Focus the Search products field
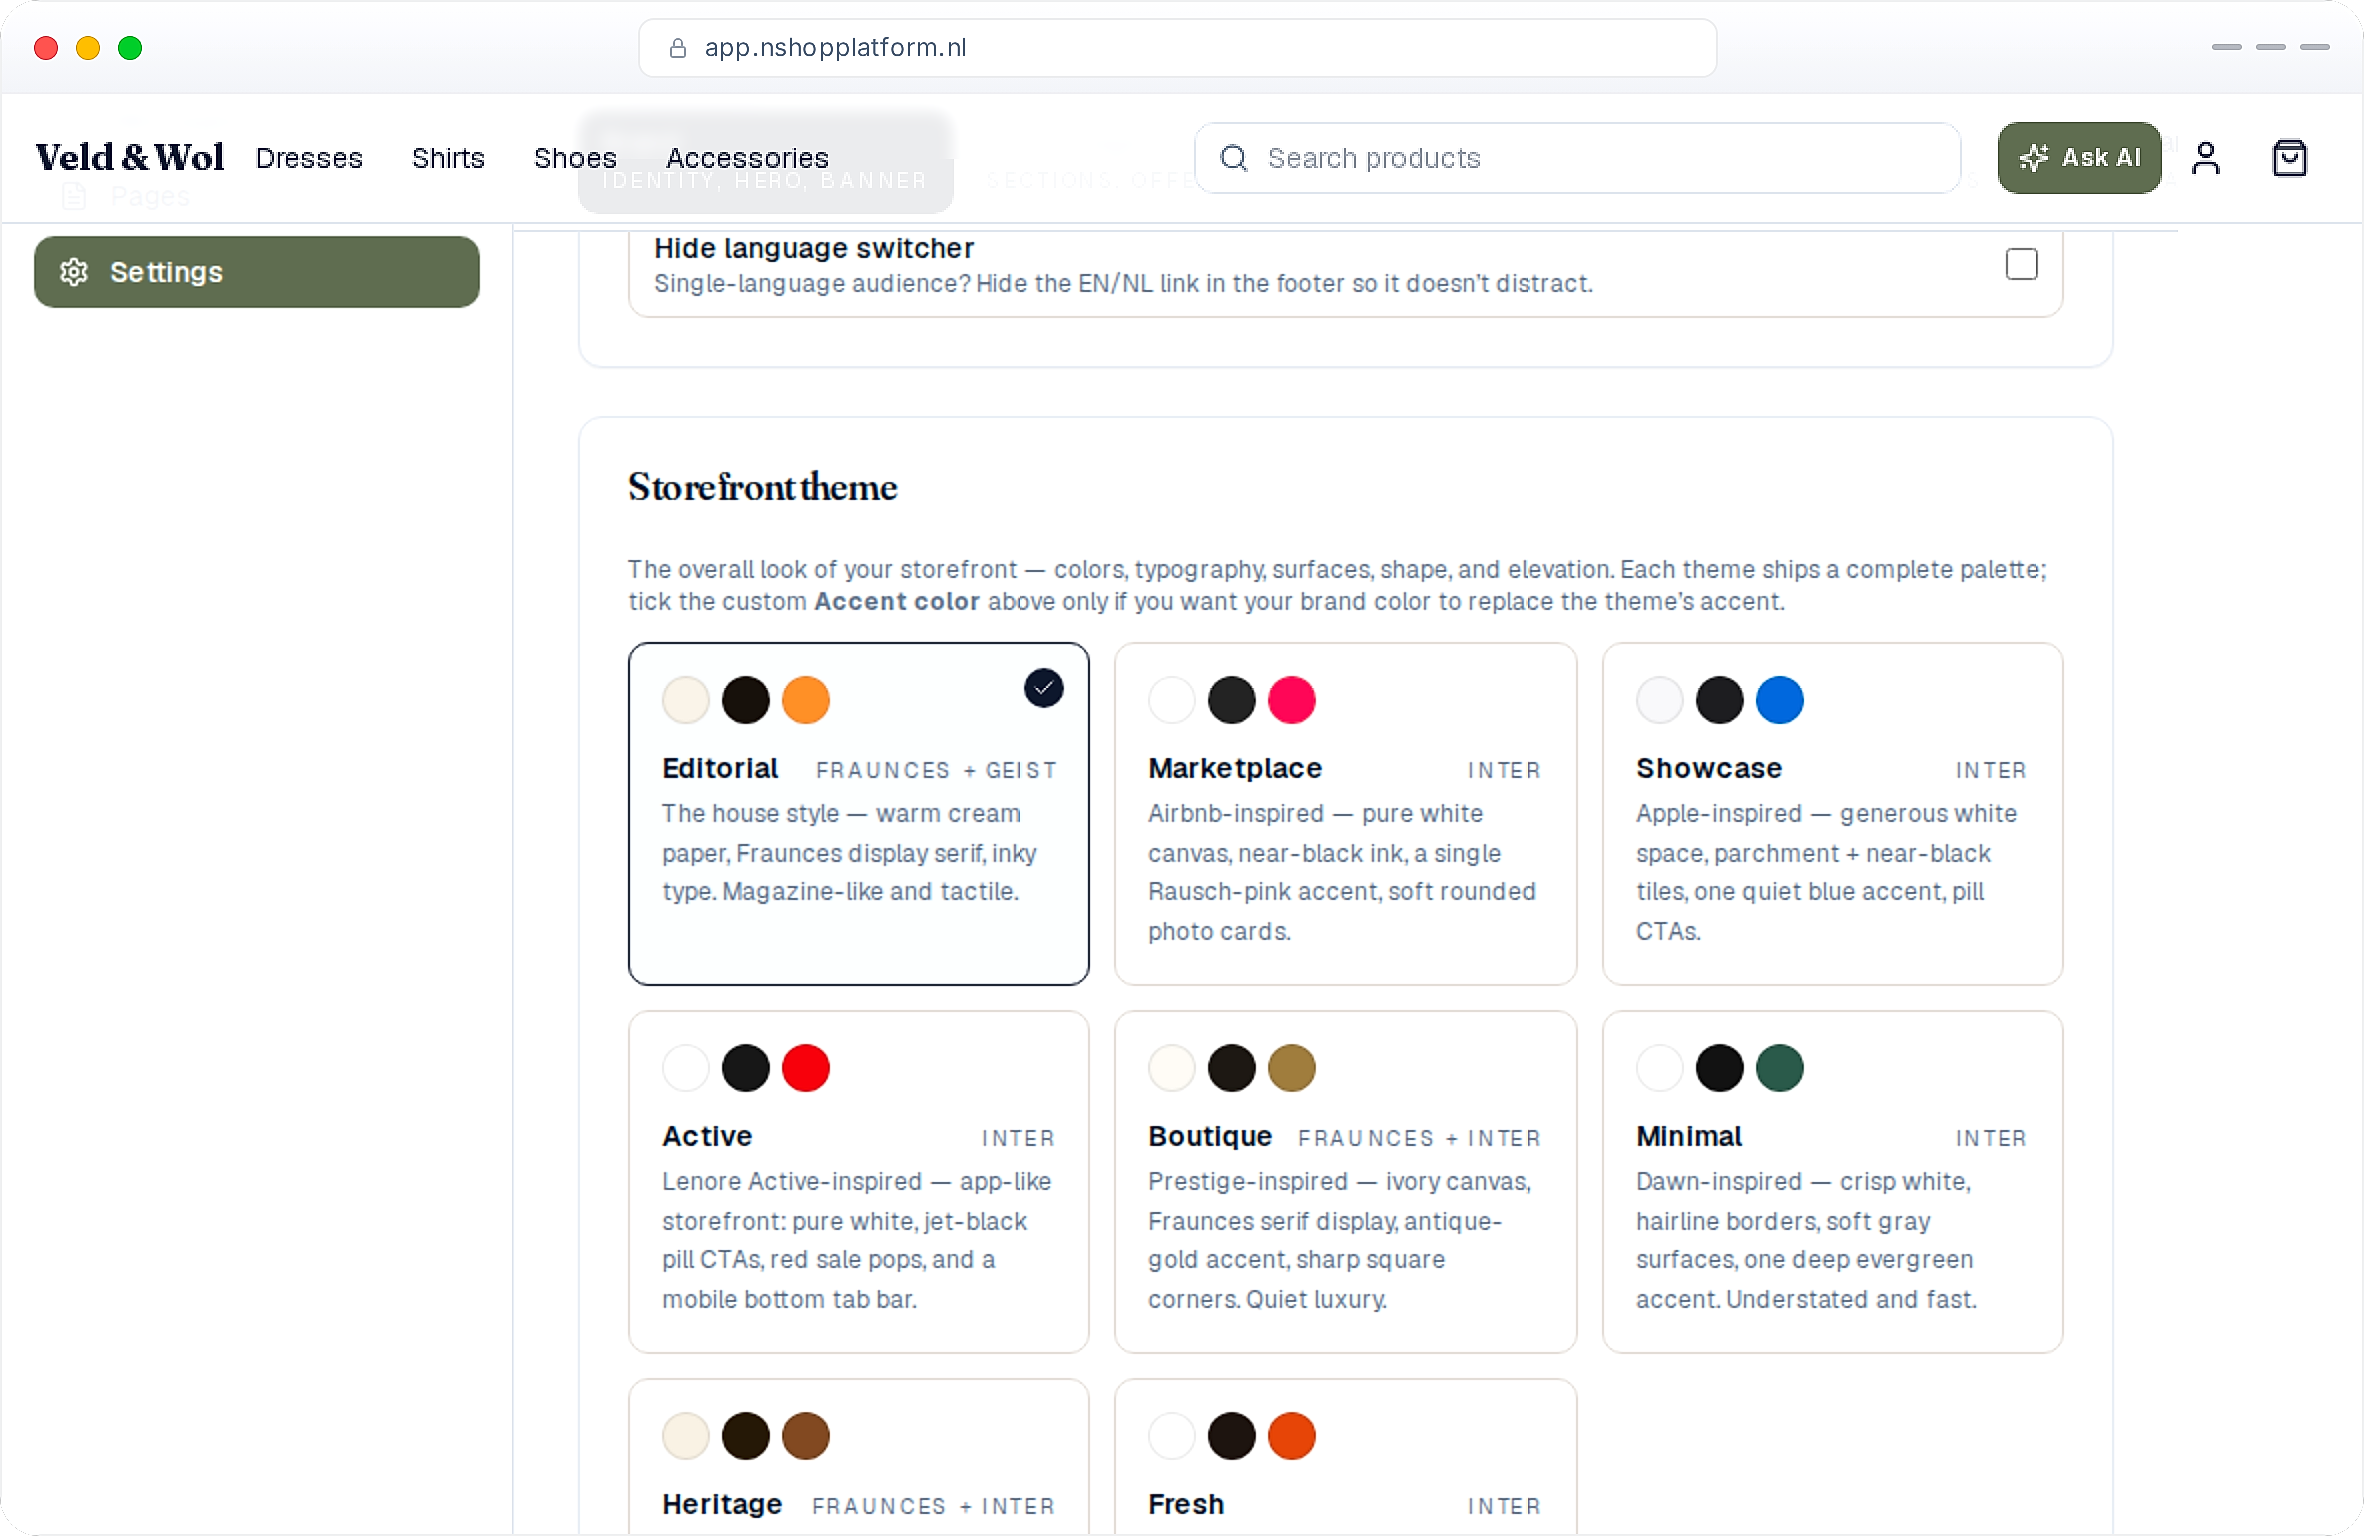Image resolution: width=2364 pixels, height=1536 pixels. (1577, 158)
